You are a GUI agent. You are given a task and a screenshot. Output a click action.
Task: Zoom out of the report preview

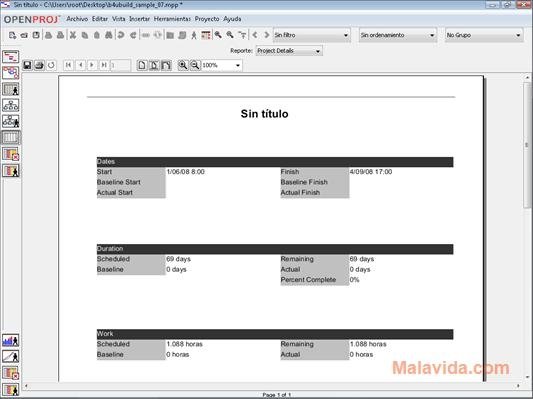[x=195, y=65]
